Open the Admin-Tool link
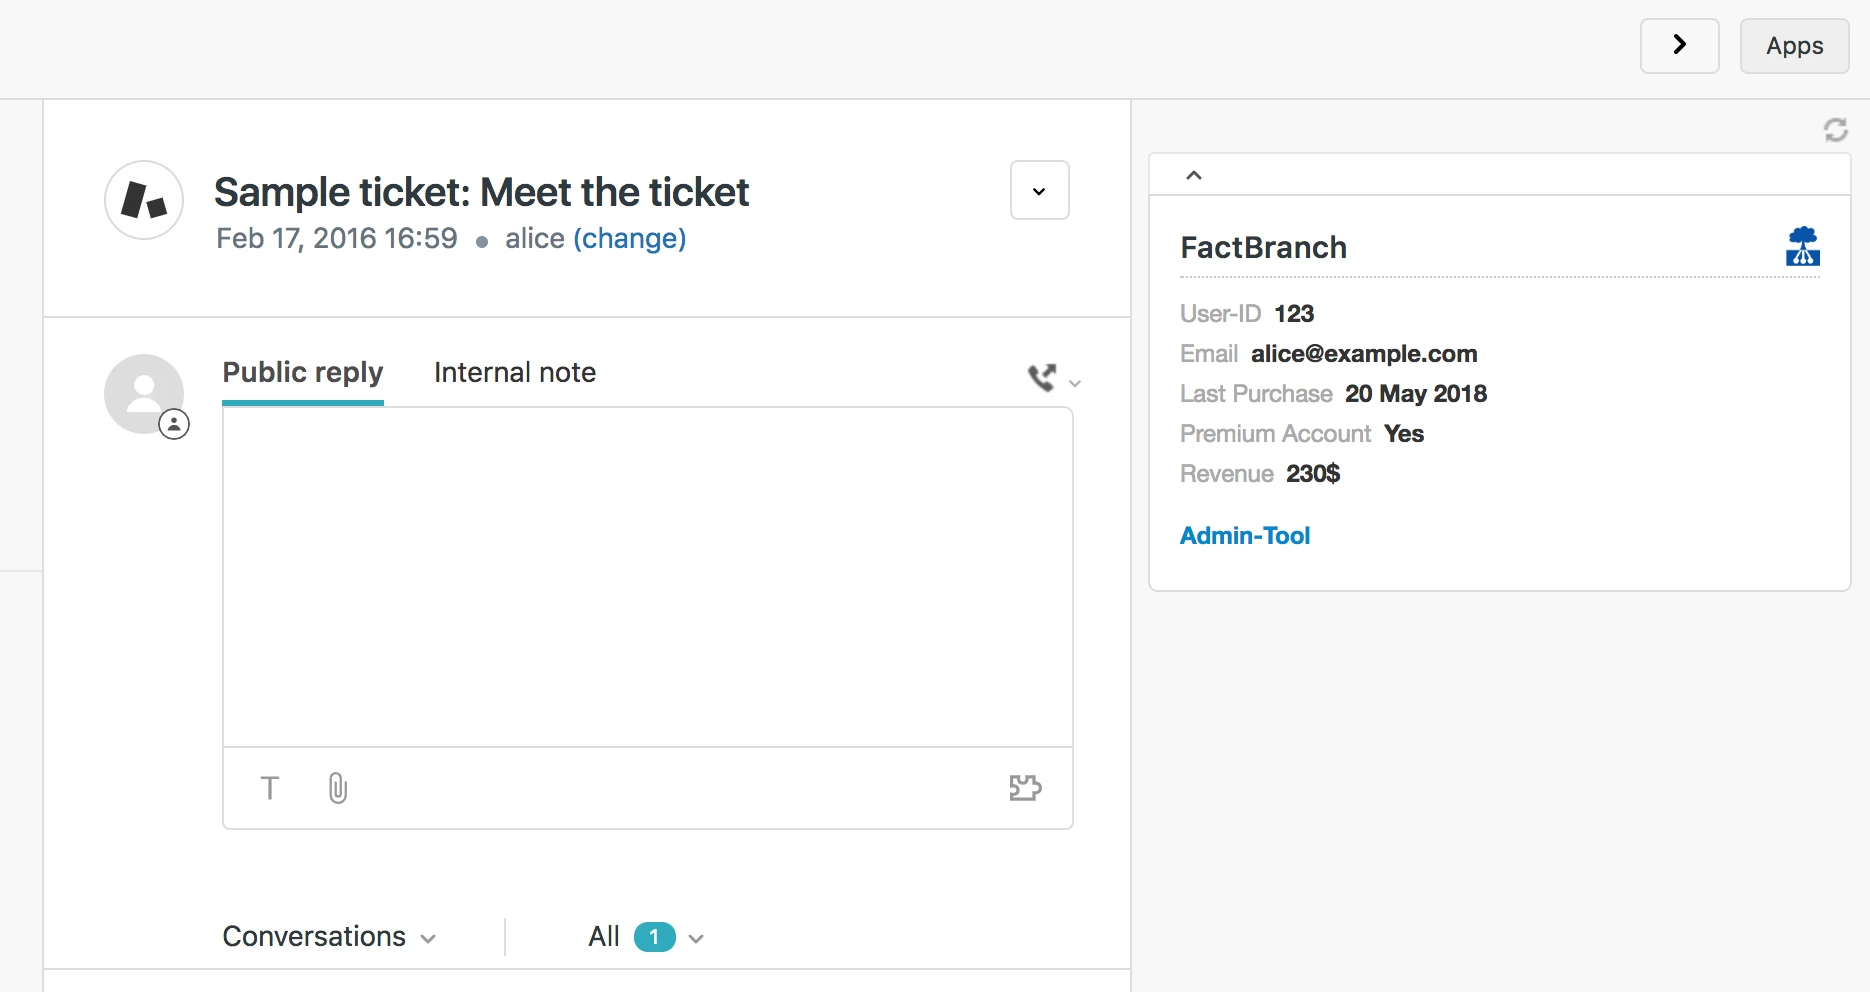The image size is (1870, 992). [x=1245, y=536]
